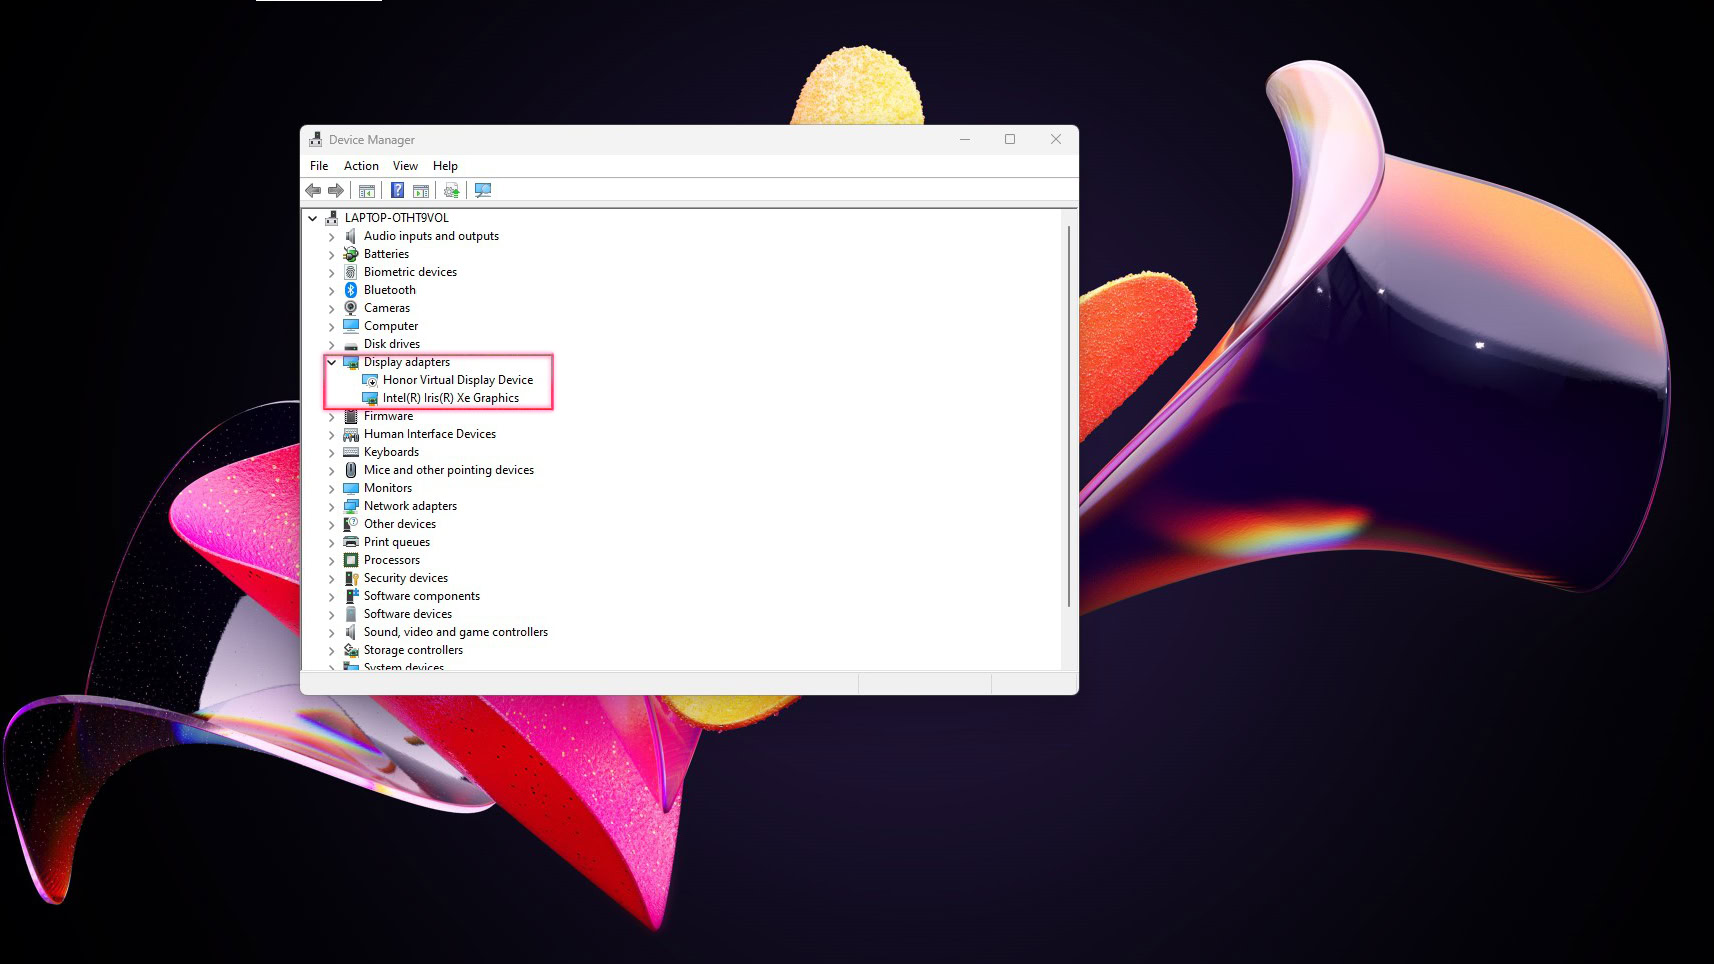Expand the Cameras category
Viewport: 1714px width, 964px height.
[x=332, y=308]
